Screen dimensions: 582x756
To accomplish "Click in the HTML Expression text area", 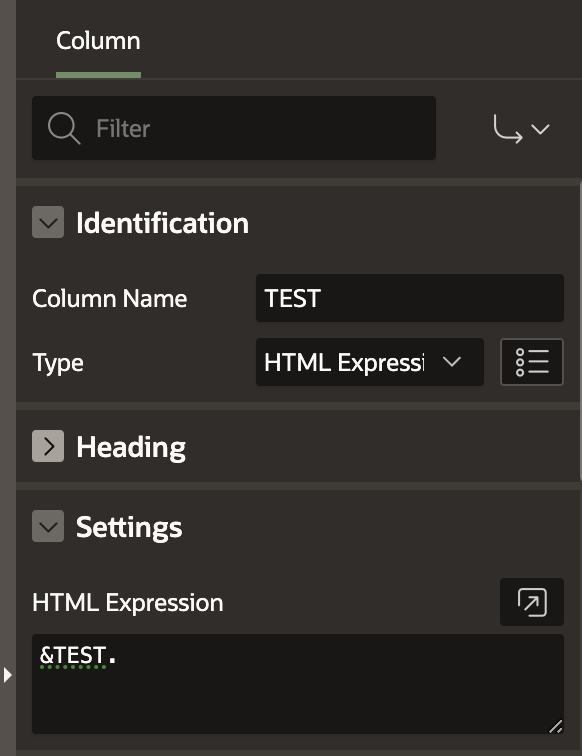I will [298, 684].
